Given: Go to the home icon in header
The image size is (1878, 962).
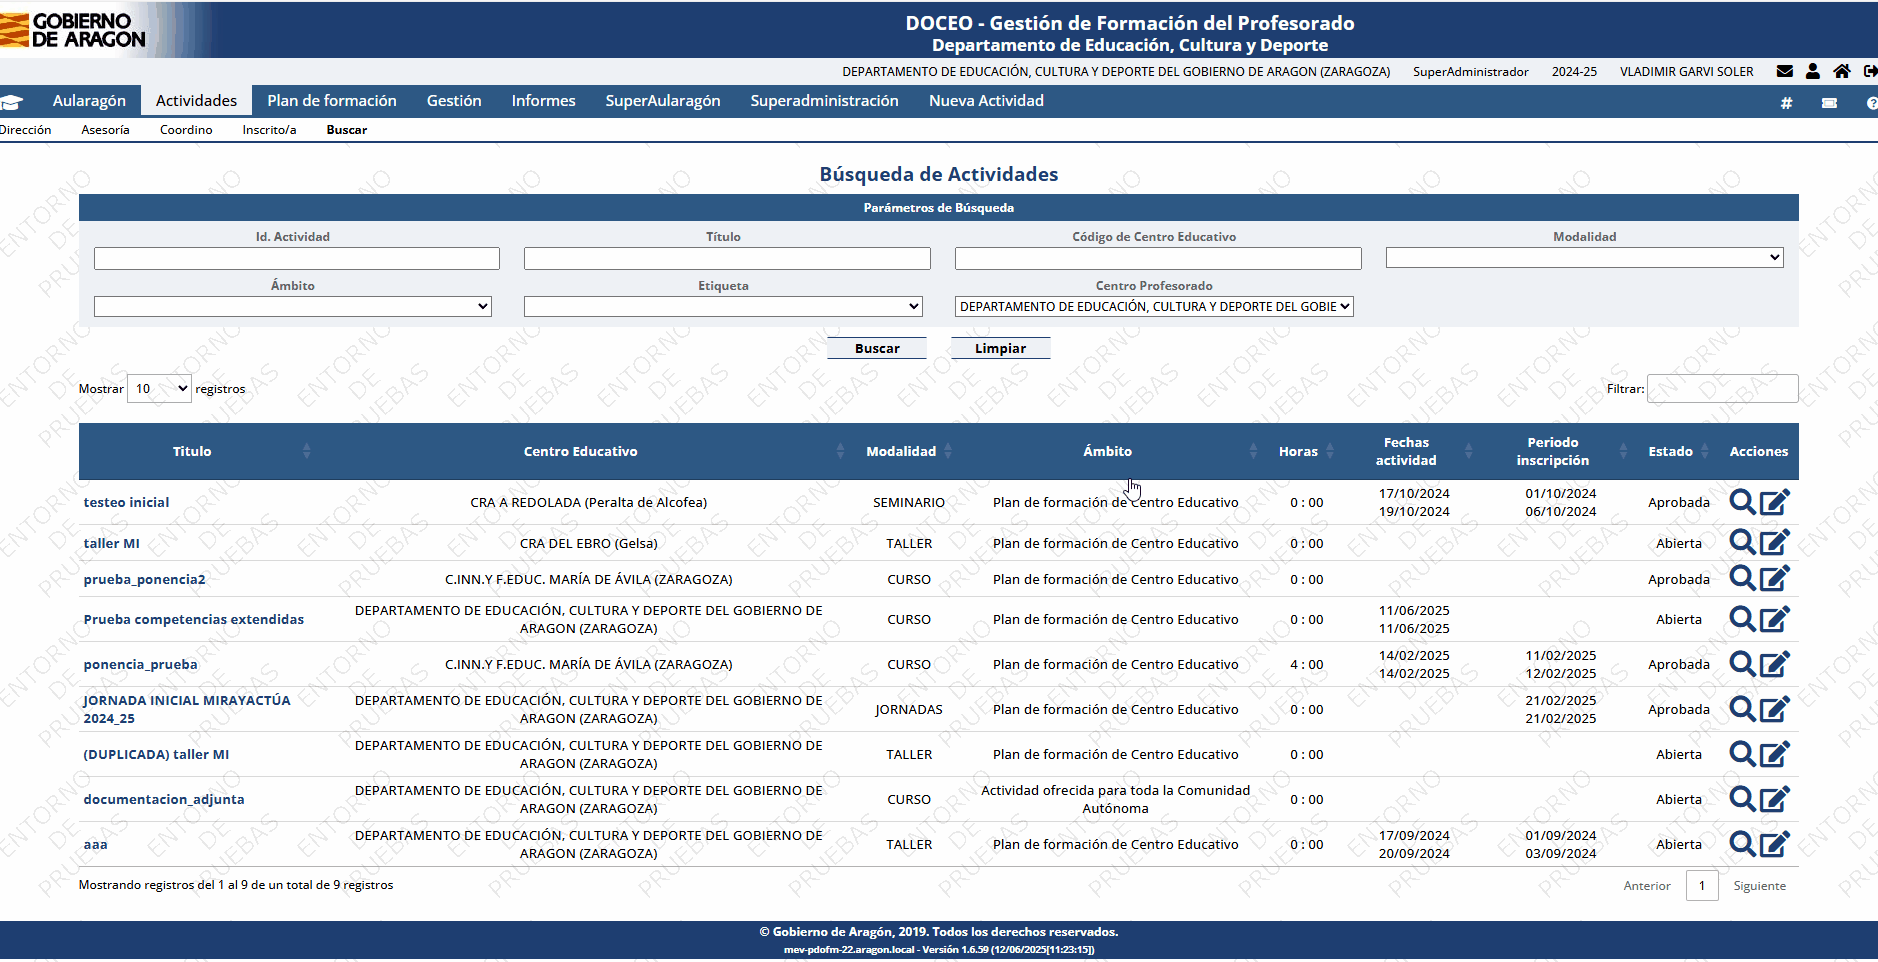Looking at the screenshot, I should click(x=1841, y=71).
